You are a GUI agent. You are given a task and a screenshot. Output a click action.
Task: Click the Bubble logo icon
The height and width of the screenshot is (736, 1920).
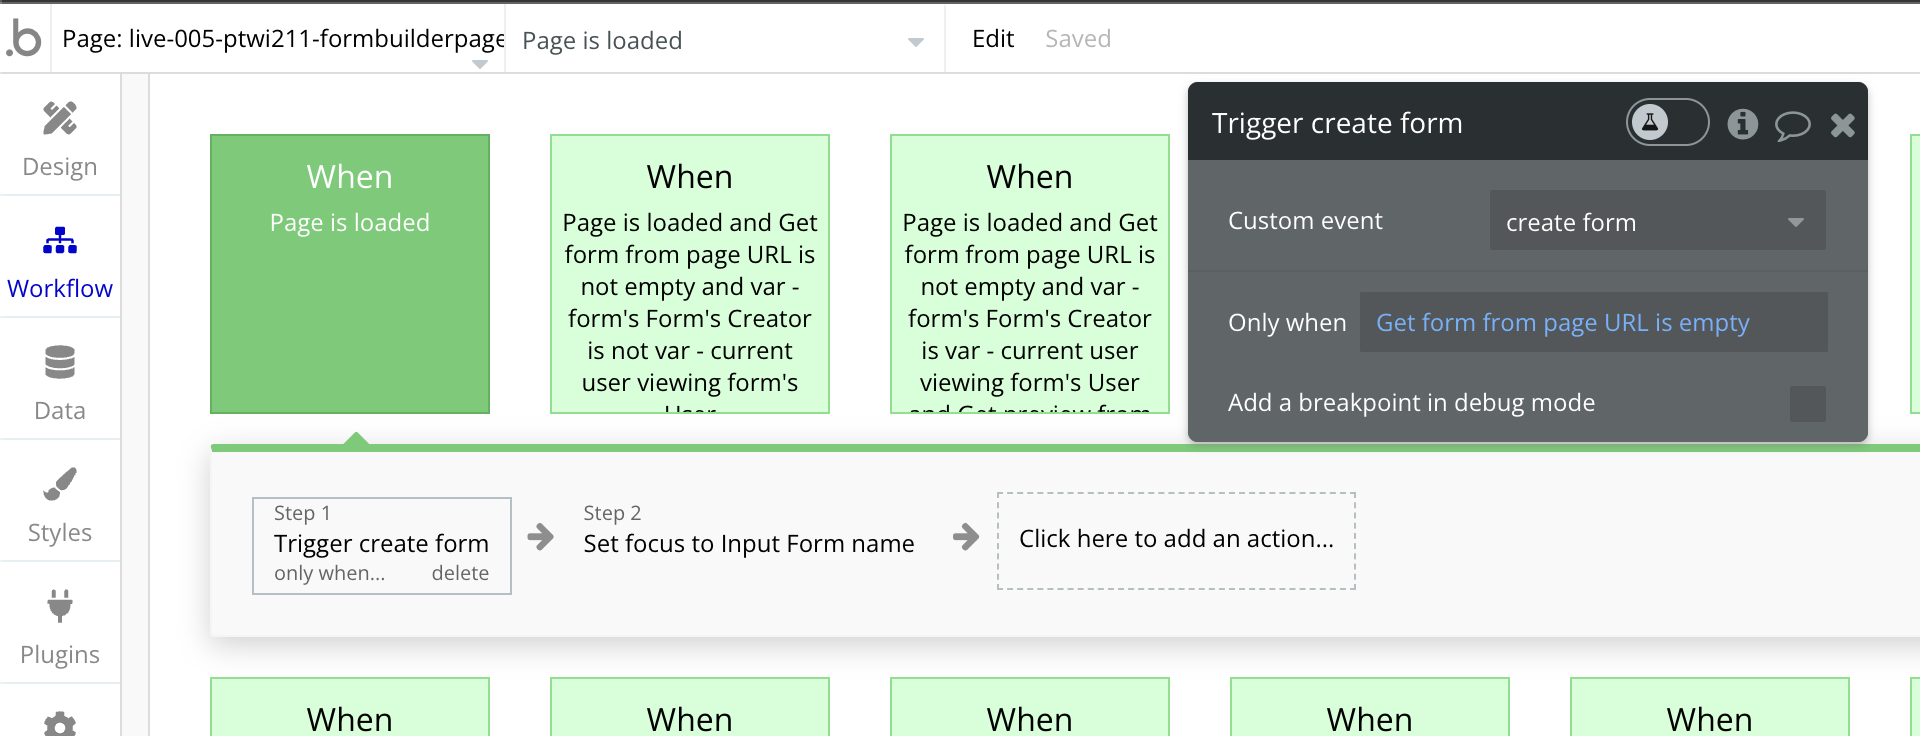point(25,38)
